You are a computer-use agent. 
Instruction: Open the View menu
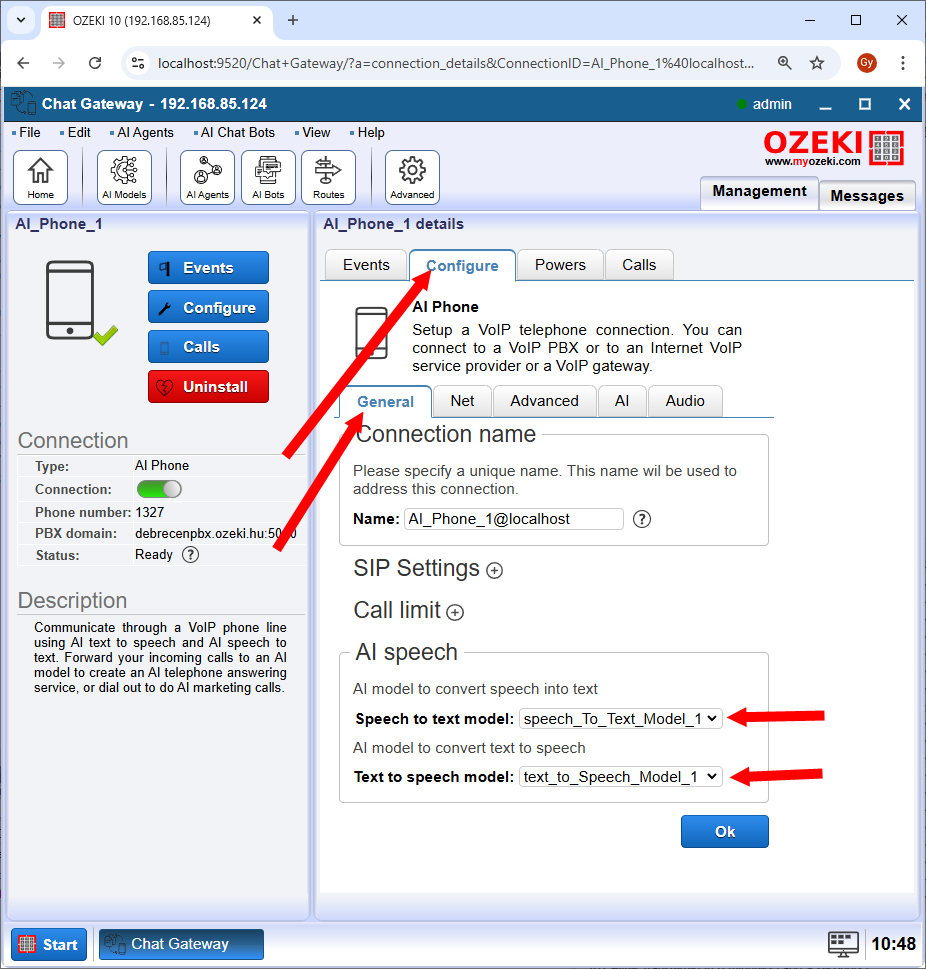316,133
